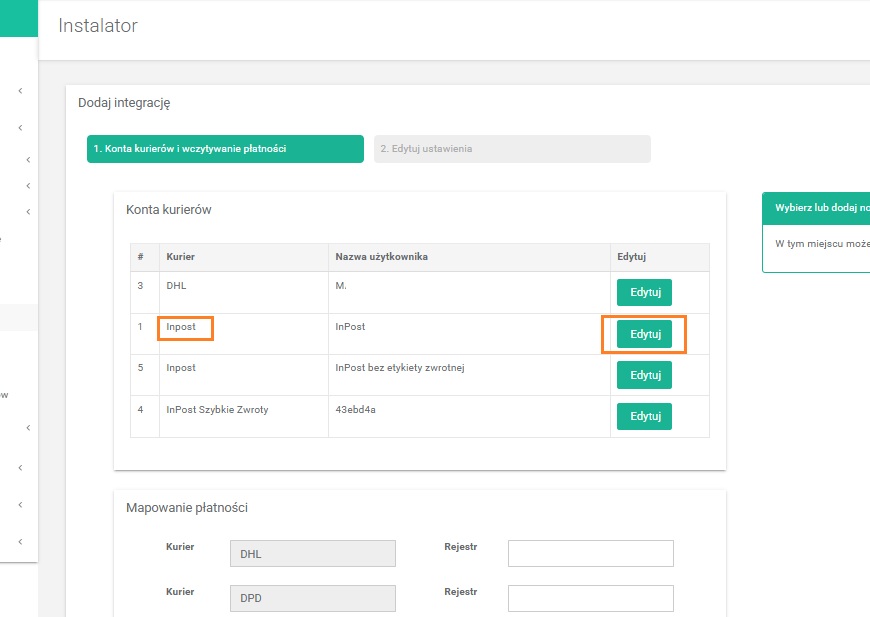Screen dimensions: 870x617
Task: Switch to step 2 Edytuj ustawienia
Action: tap(512, 149)
